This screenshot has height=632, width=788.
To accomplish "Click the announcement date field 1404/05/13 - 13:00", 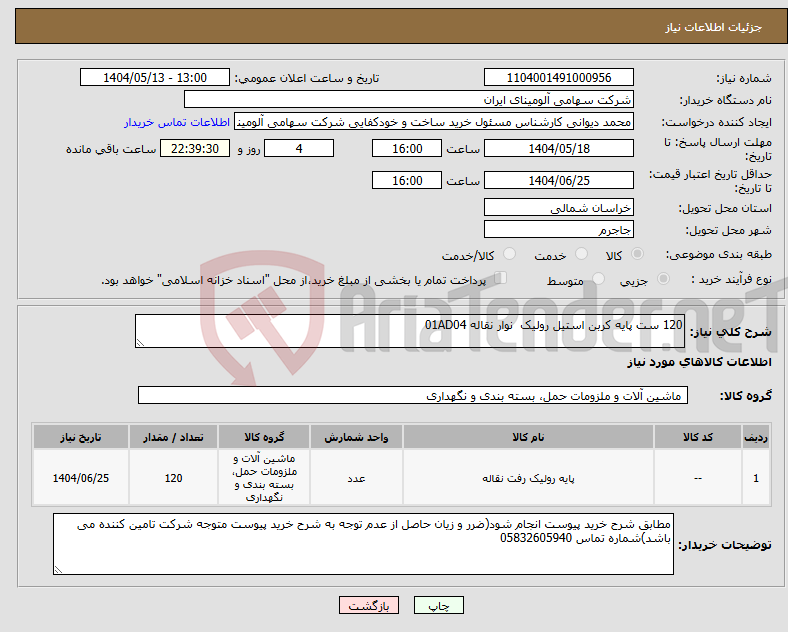I will (155, 77).
